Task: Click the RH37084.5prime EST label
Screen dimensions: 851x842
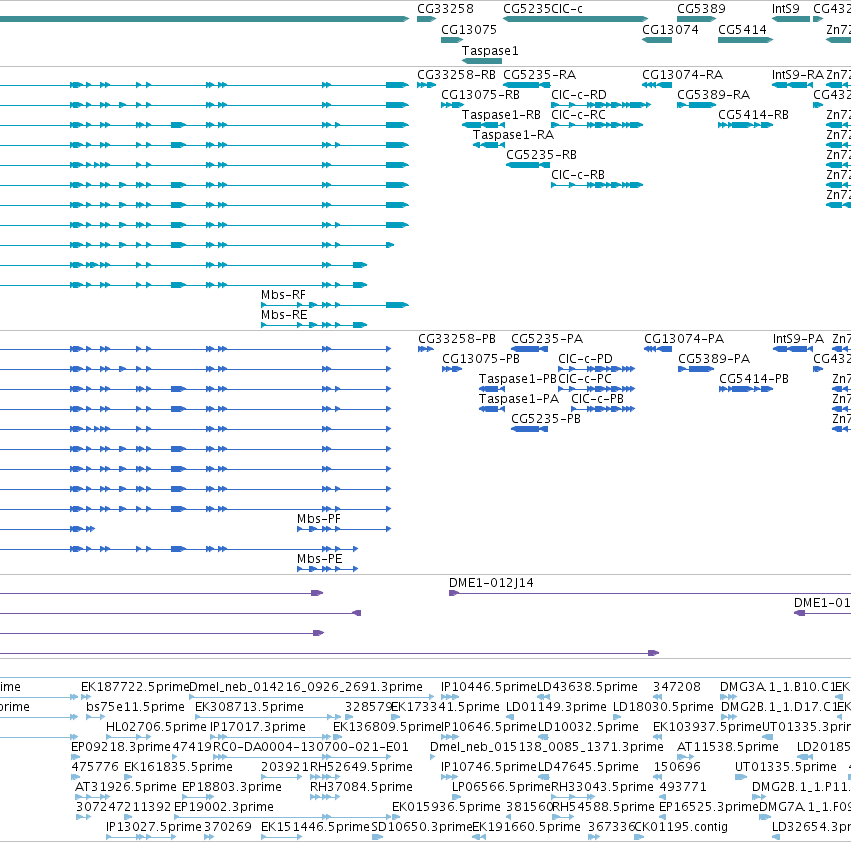Action: coord(361,787)
